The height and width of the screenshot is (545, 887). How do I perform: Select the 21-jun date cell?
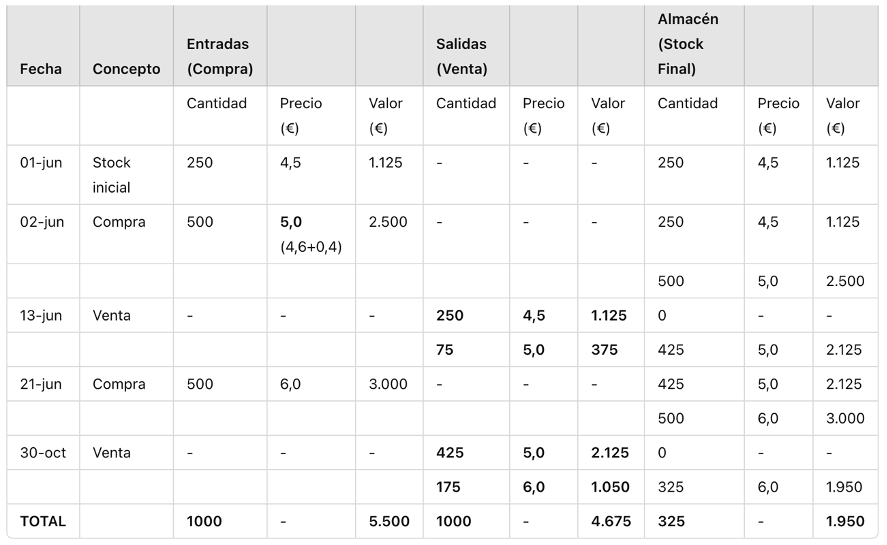coord(41,384)
